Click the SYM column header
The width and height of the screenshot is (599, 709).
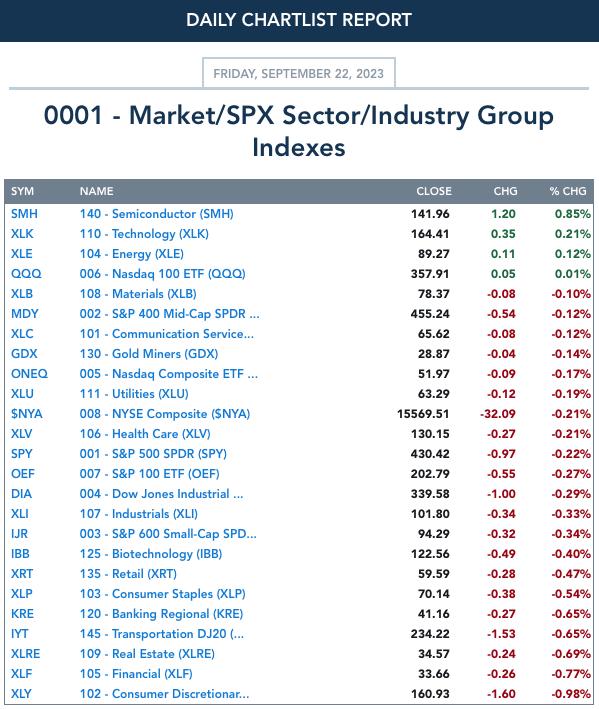coord(22,191)
